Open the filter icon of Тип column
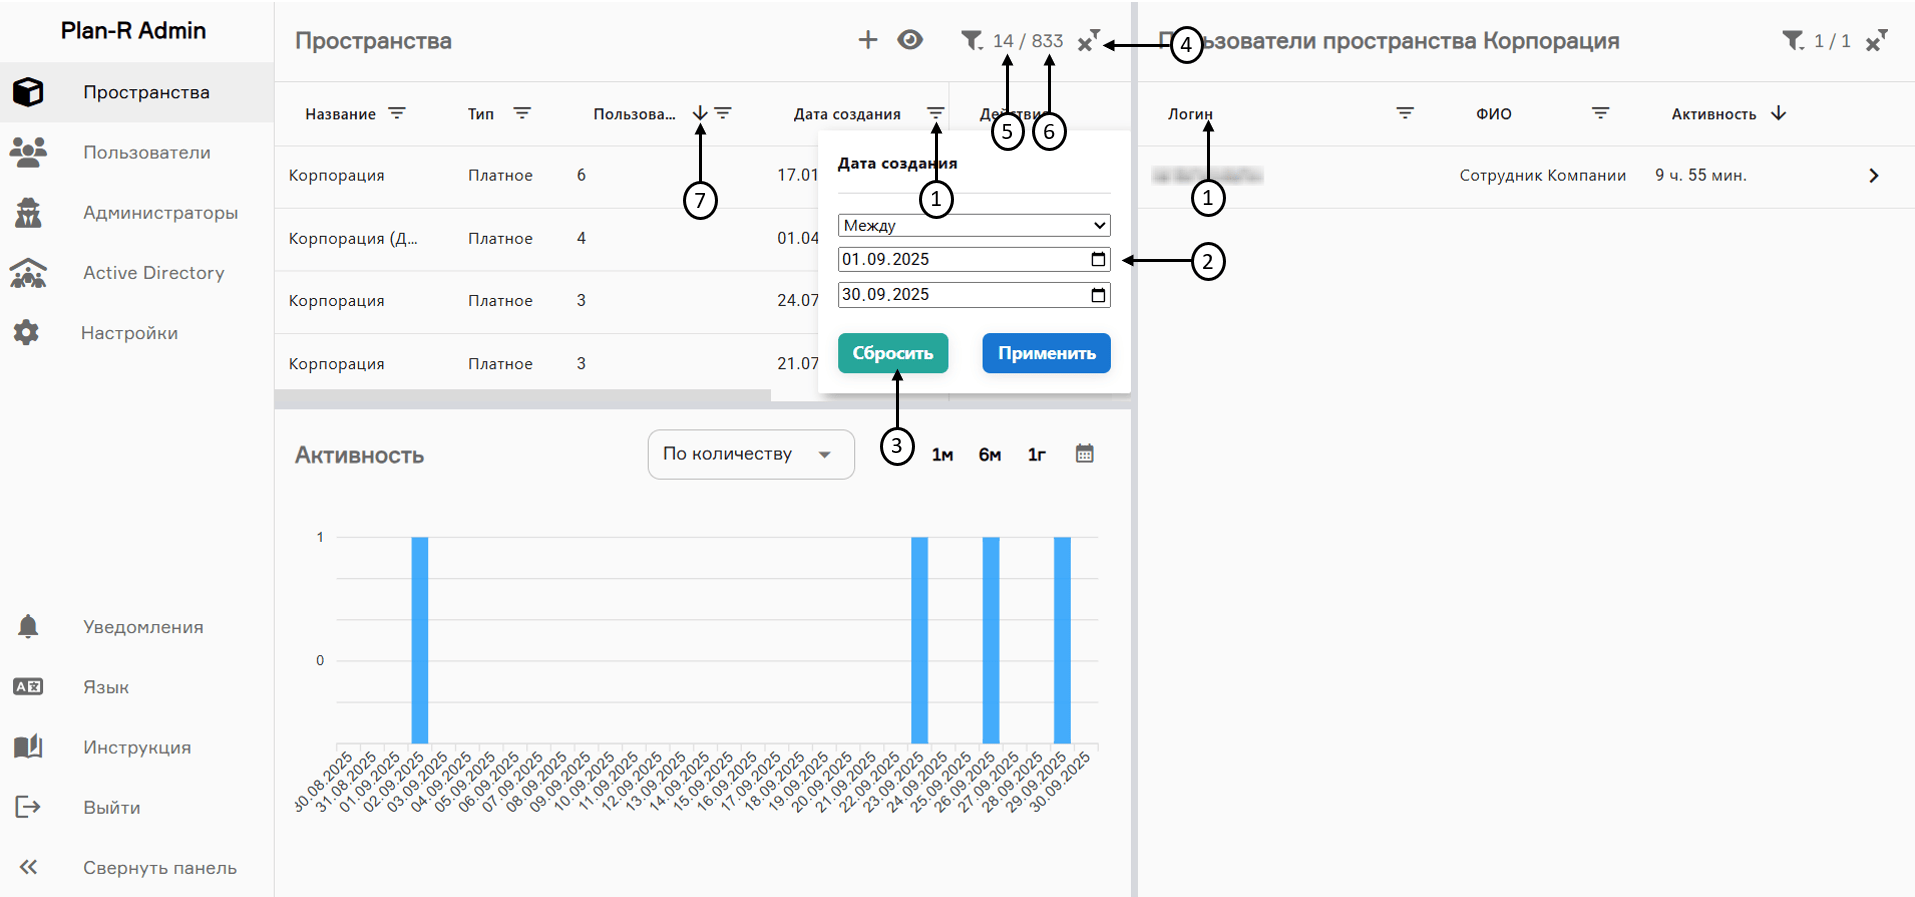Image resolution: width=1915 pixels, height=897 pixels. coord(522,113)
